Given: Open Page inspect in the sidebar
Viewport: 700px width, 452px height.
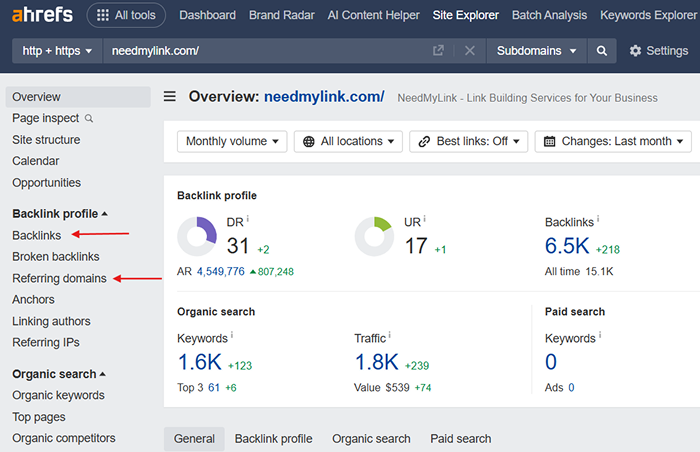Looking at the screenshot, I should (x=52, y=118).
